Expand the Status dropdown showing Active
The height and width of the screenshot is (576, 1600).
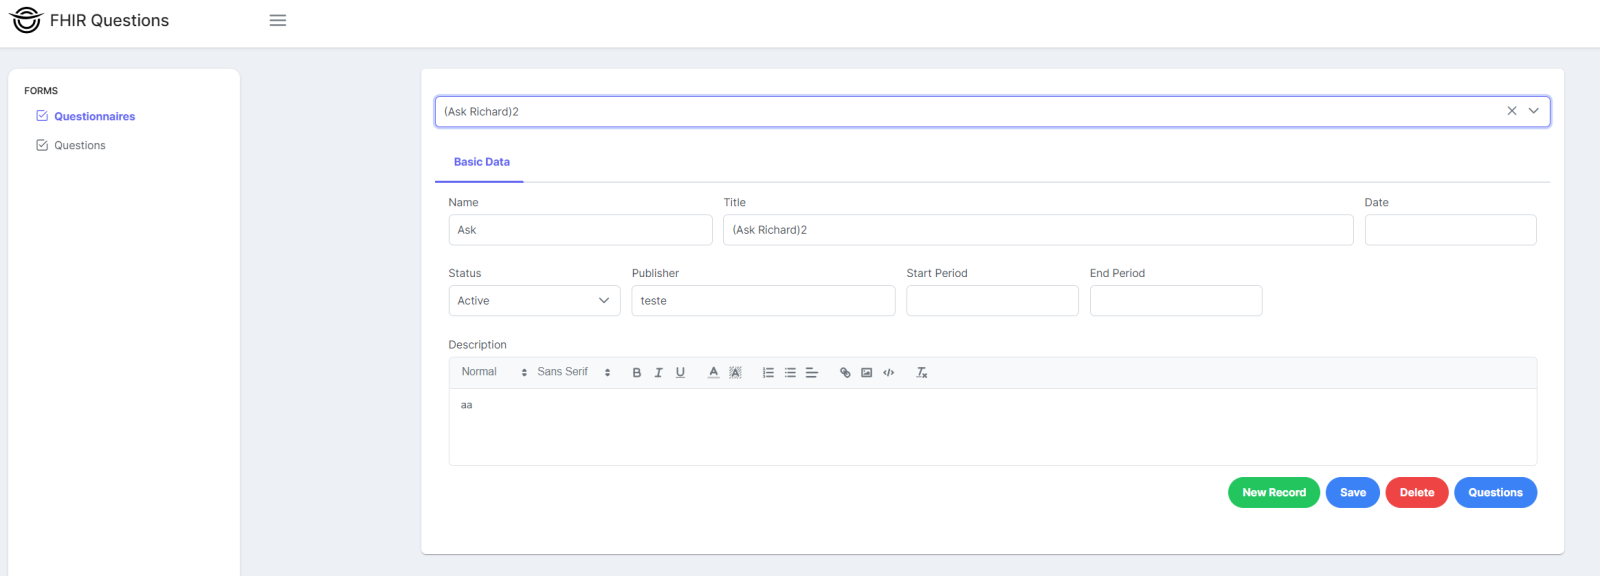tap(534, 301)
